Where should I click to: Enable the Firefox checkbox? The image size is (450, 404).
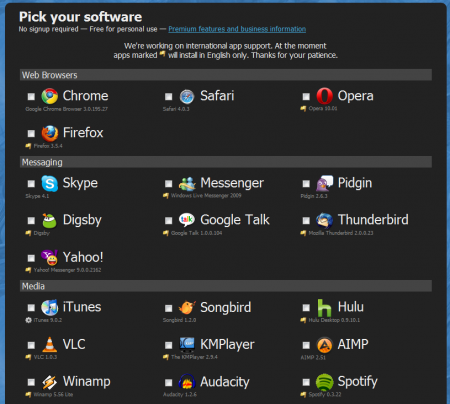point(31,134)
